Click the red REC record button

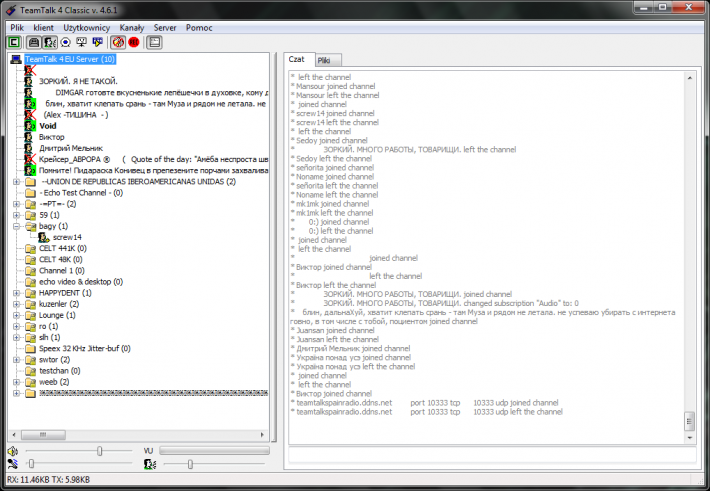click(x=134, y=42)
